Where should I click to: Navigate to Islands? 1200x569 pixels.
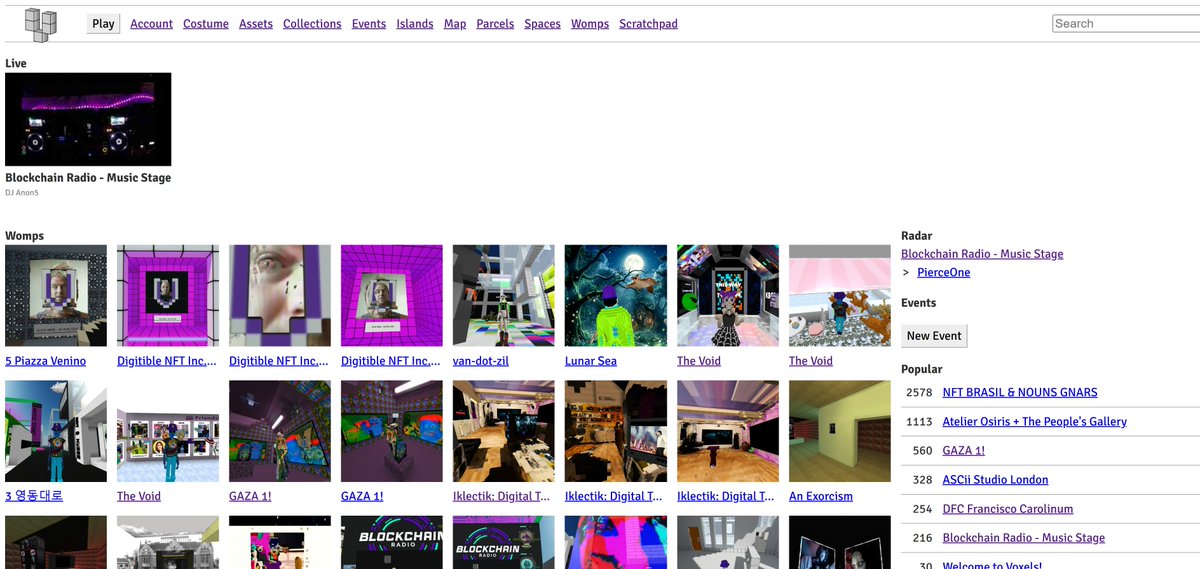[415, 24]
